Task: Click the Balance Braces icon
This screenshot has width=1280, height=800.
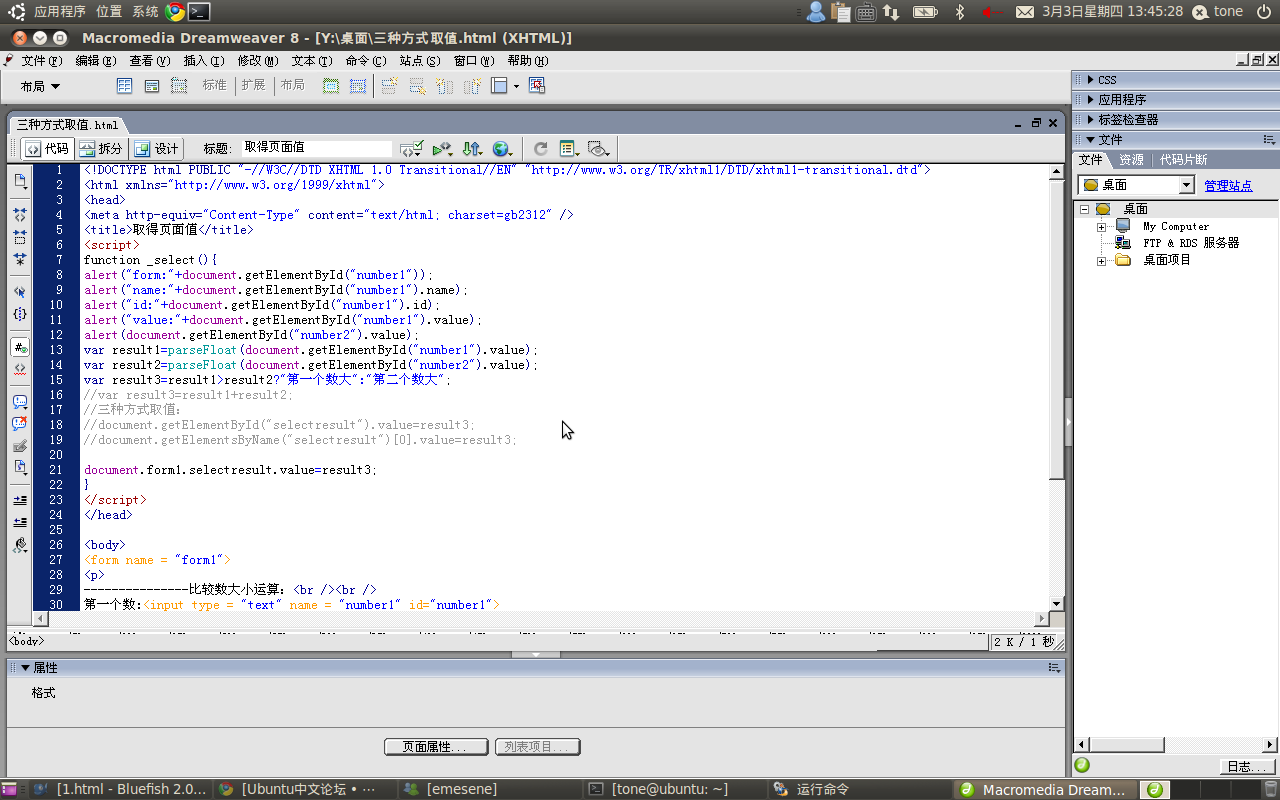Action: [20, 314]
